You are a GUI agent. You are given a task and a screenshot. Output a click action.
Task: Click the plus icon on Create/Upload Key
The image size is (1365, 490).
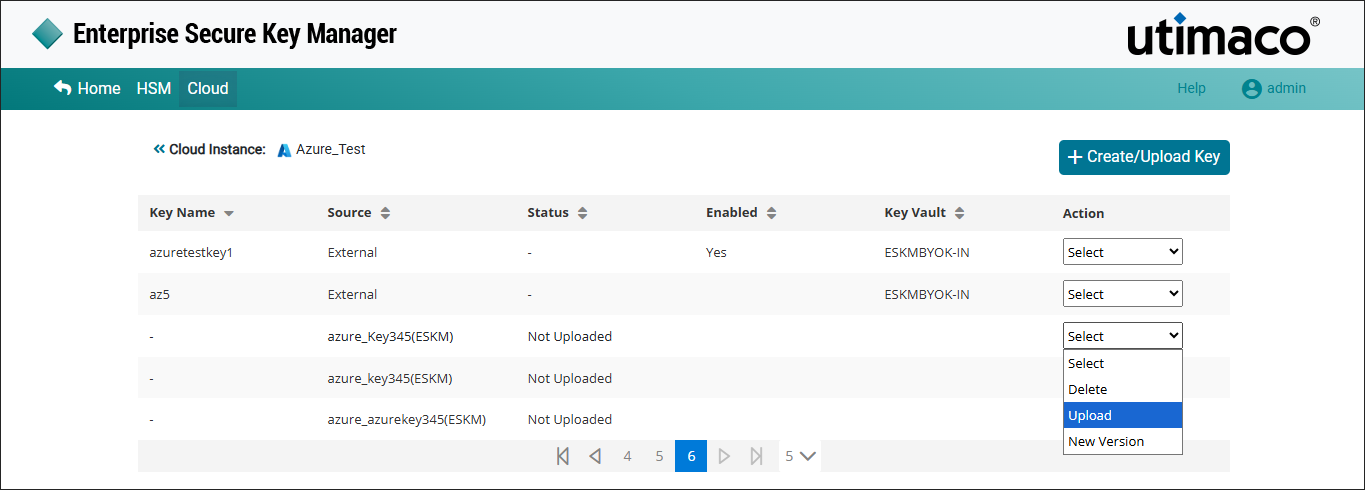tap(1075, 157)
